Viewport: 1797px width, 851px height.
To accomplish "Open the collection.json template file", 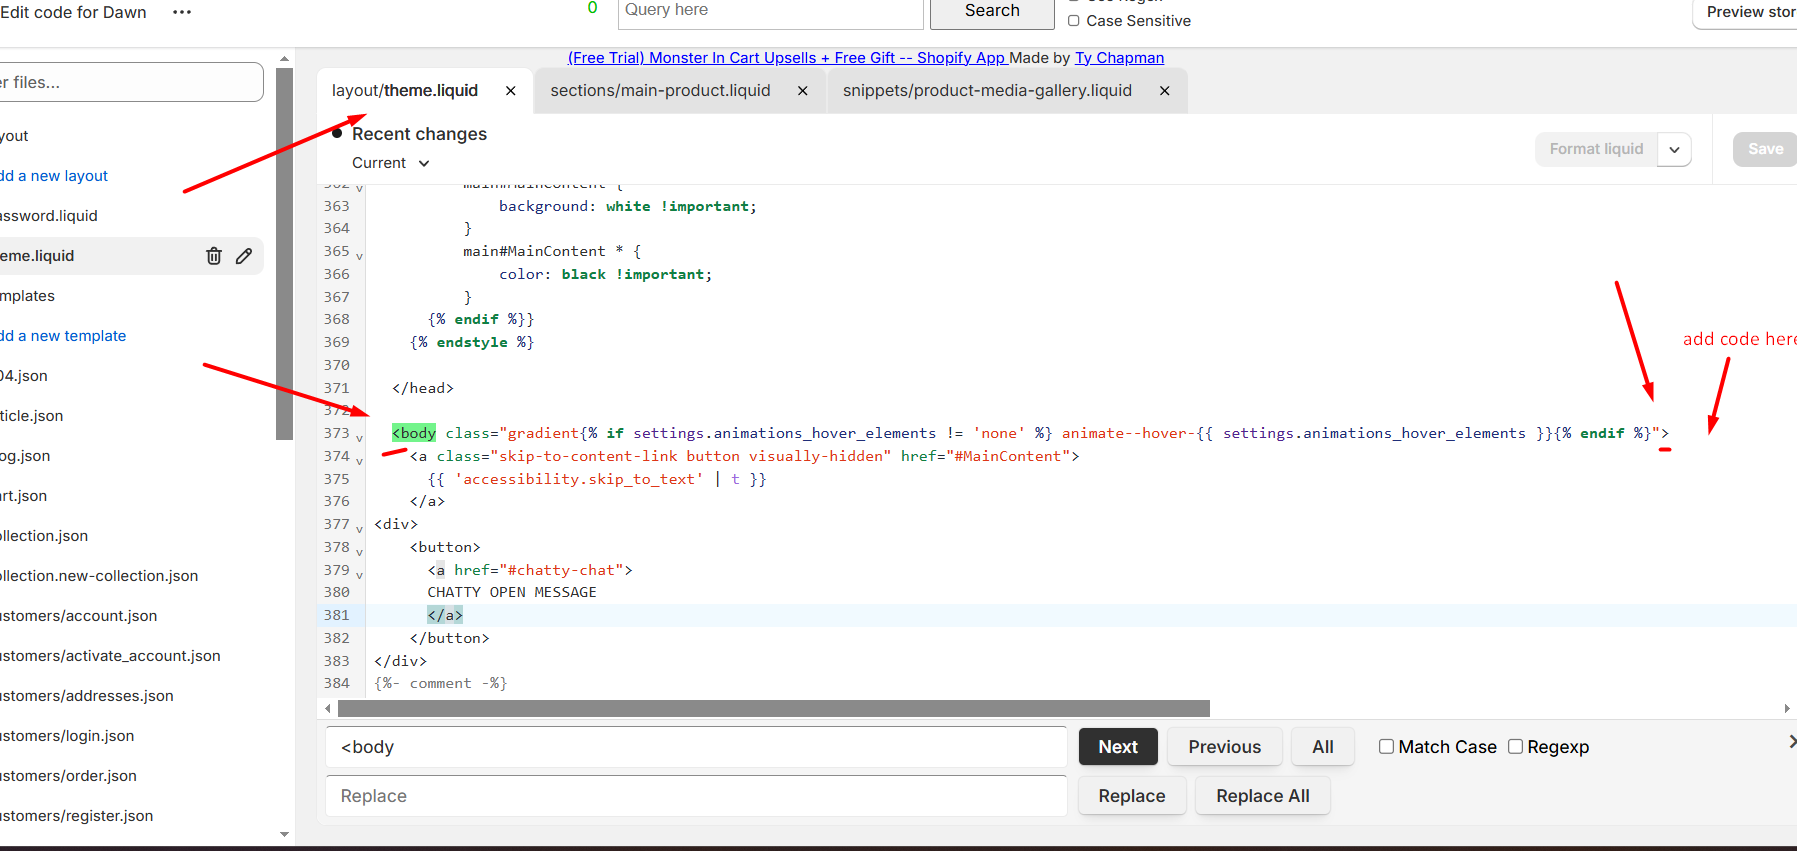I will pos(44,536).
